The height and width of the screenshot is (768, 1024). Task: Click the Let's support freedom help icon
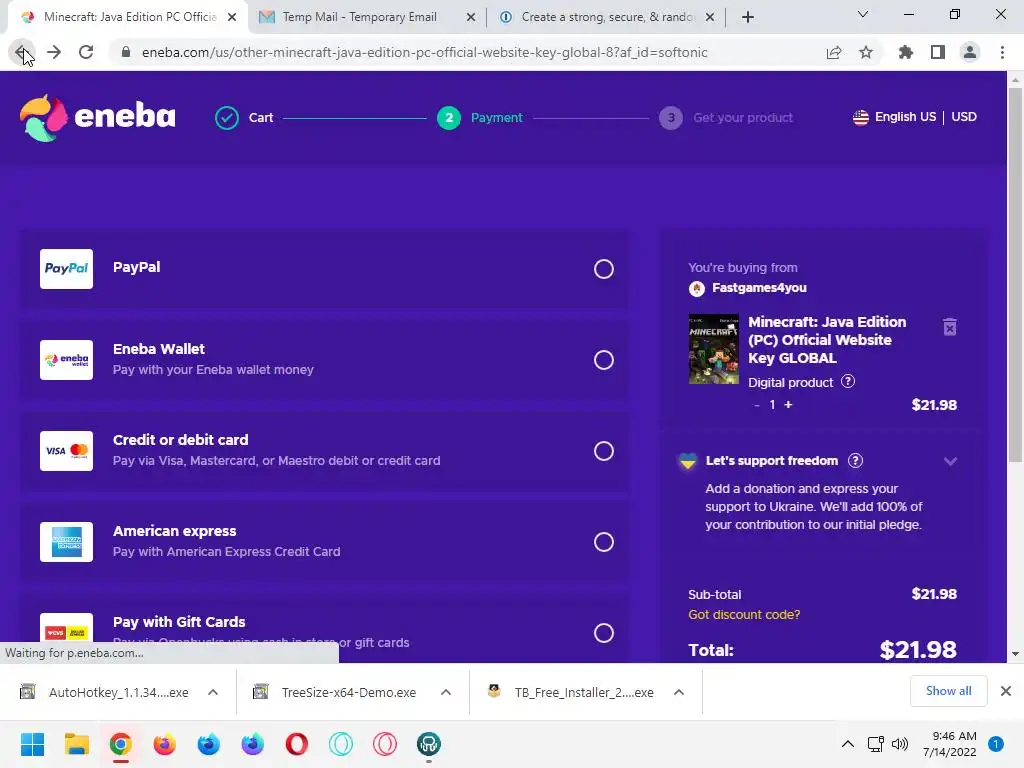[856, 460]
